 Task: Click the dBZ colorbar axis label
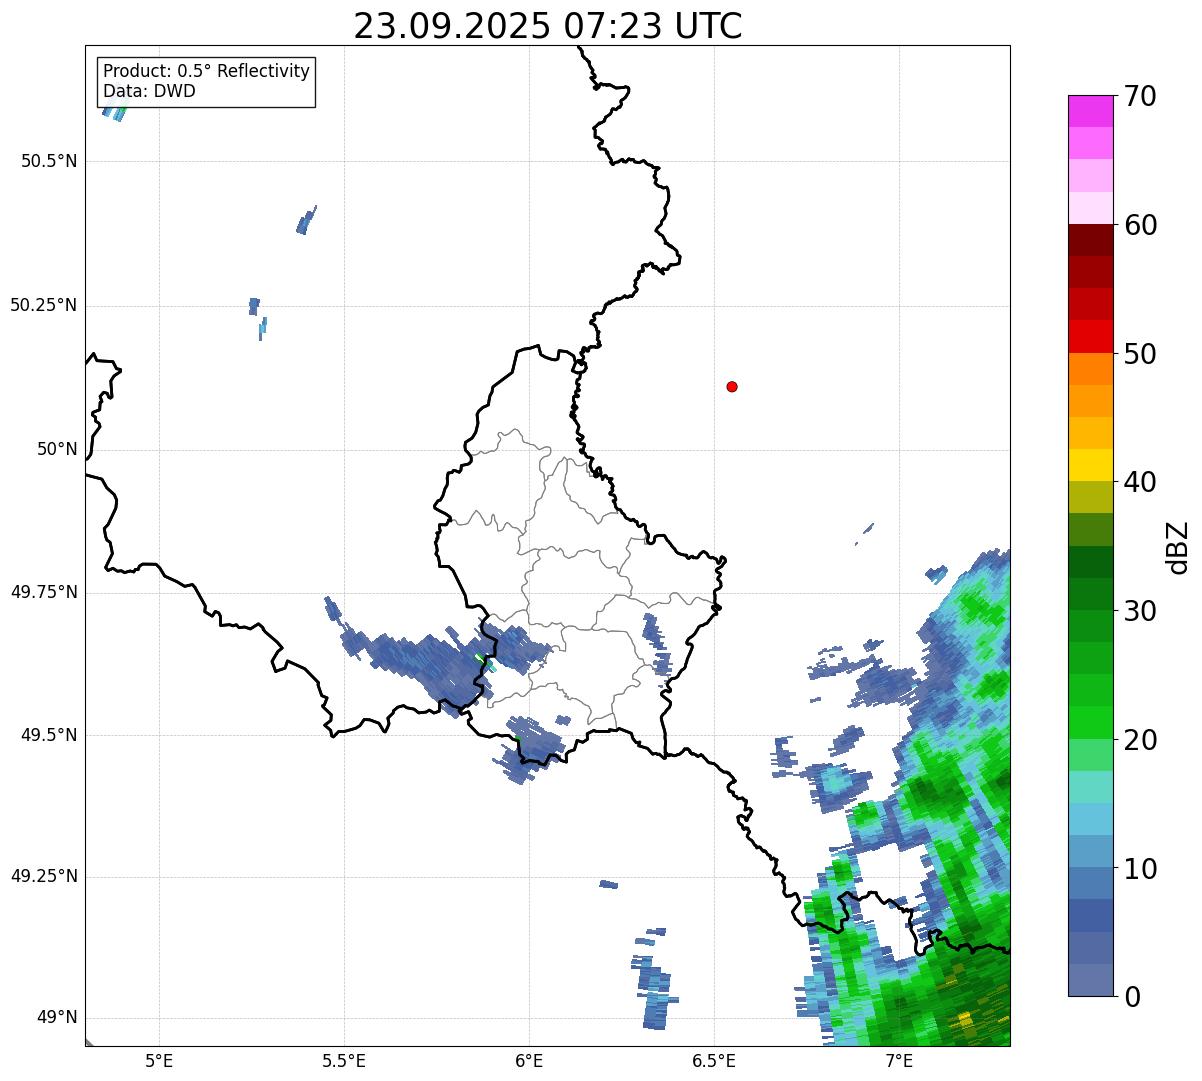(x=1178, y=546)
